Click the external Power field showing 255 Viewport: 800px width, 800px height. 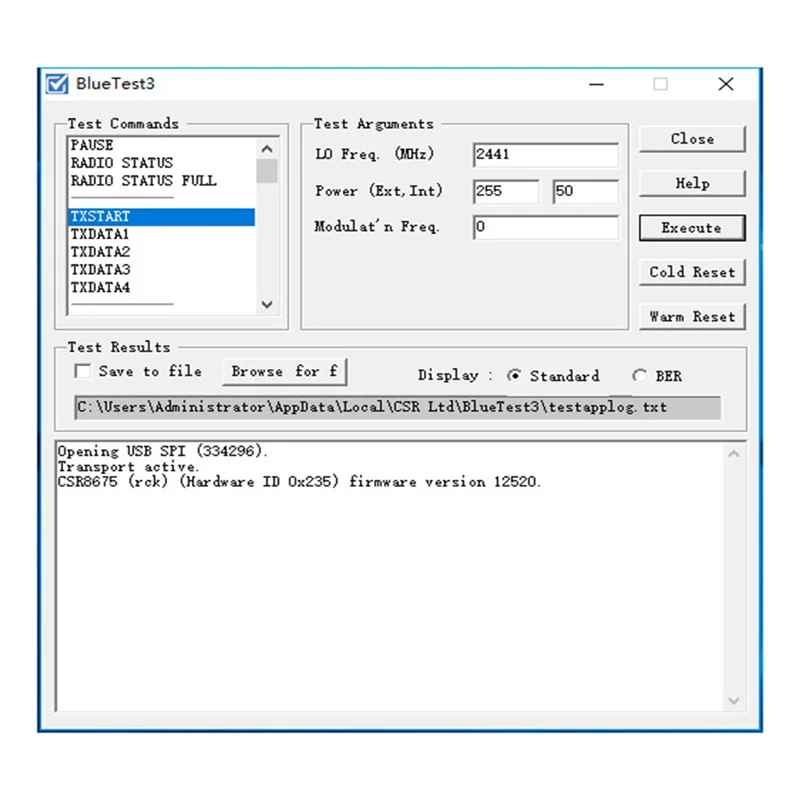tap(505, 191)
